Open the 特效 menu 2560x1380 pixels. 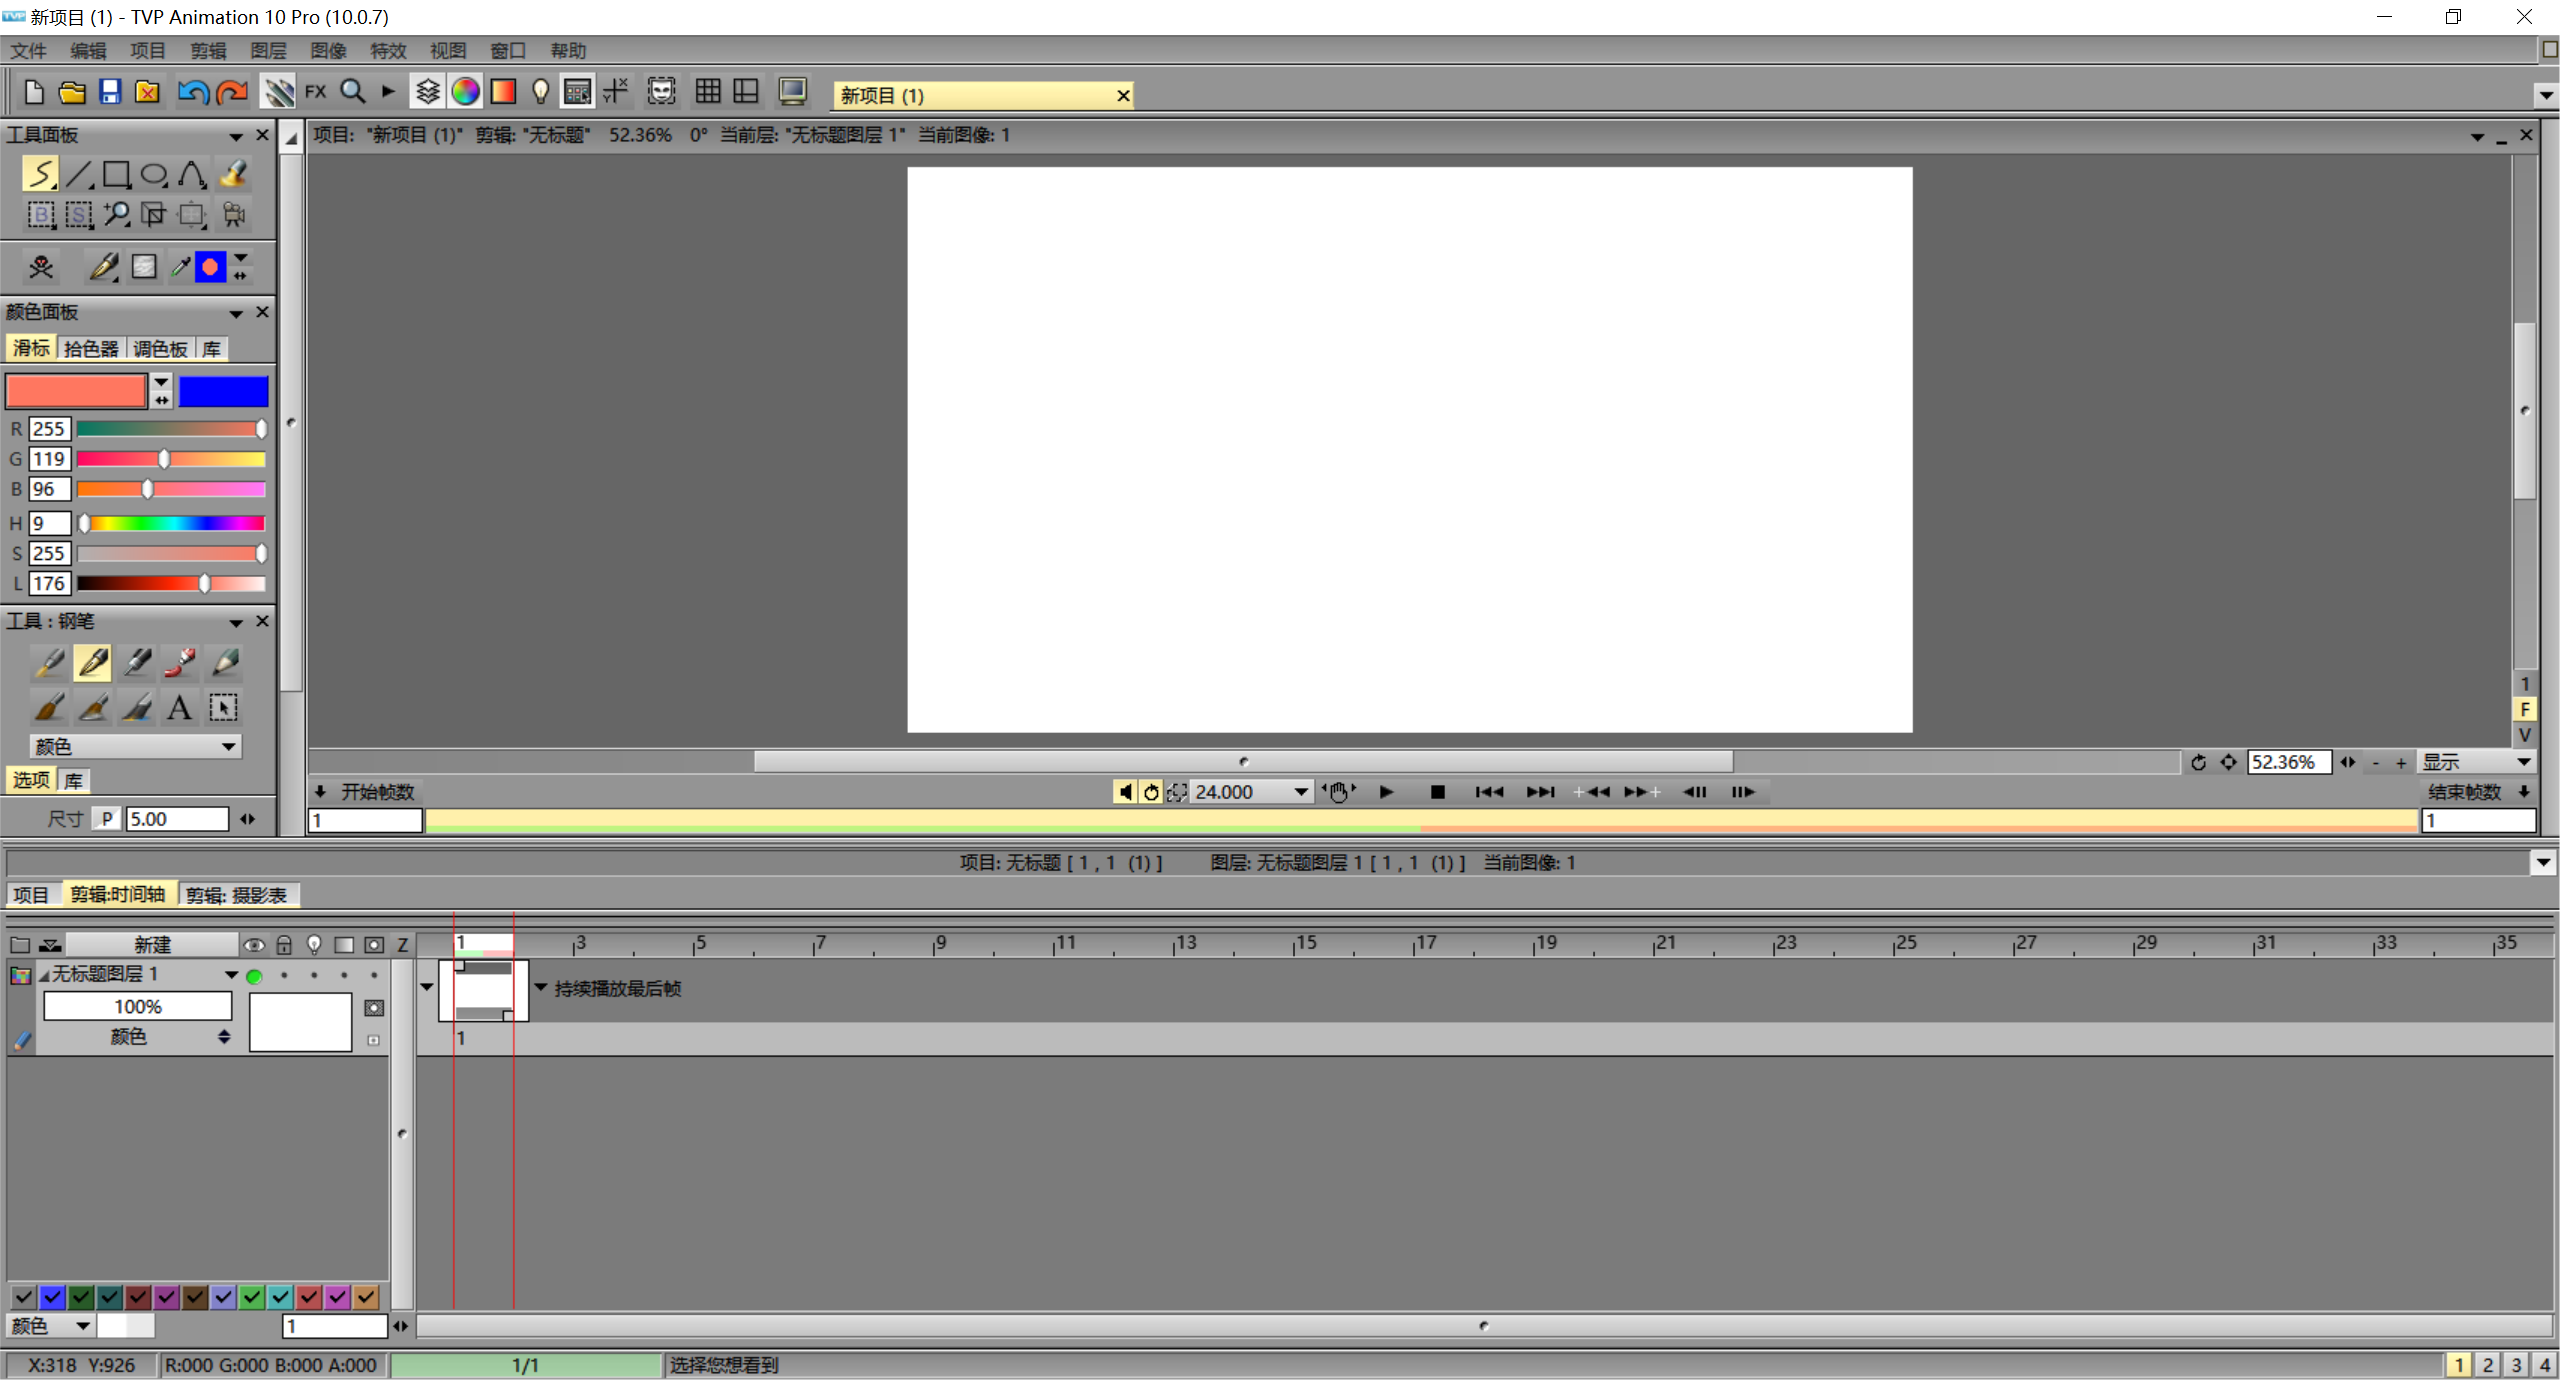[x=388, y=51]
